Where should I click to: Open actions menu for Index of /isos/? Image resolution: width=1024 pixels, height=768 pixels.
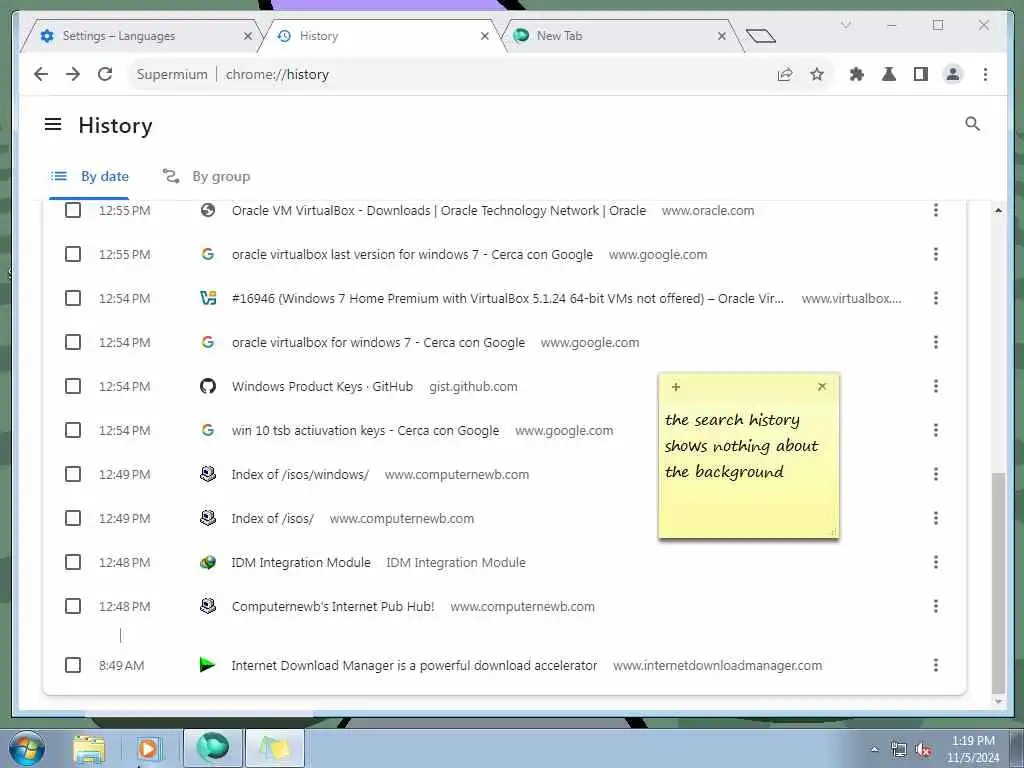point(936,519)
